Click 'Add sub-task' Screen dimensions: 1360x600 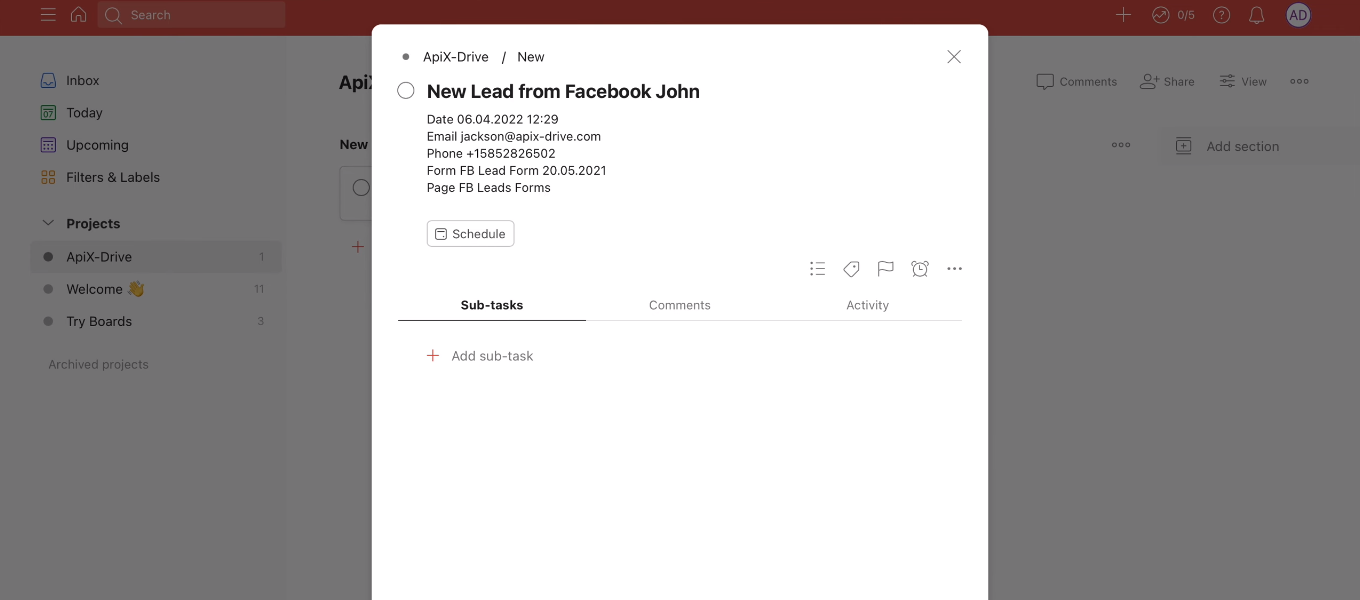(492, 355)
